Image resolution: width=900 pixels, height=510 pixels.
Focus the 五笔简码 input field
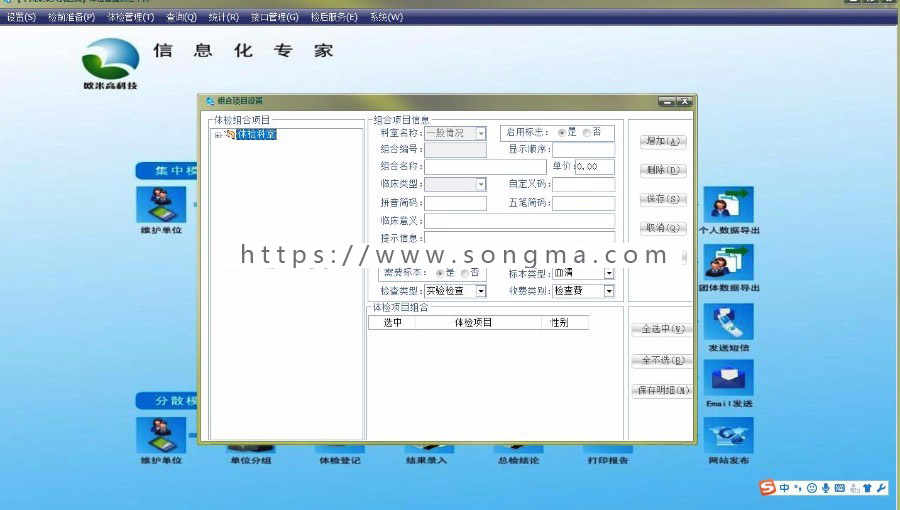pos(583,203)
